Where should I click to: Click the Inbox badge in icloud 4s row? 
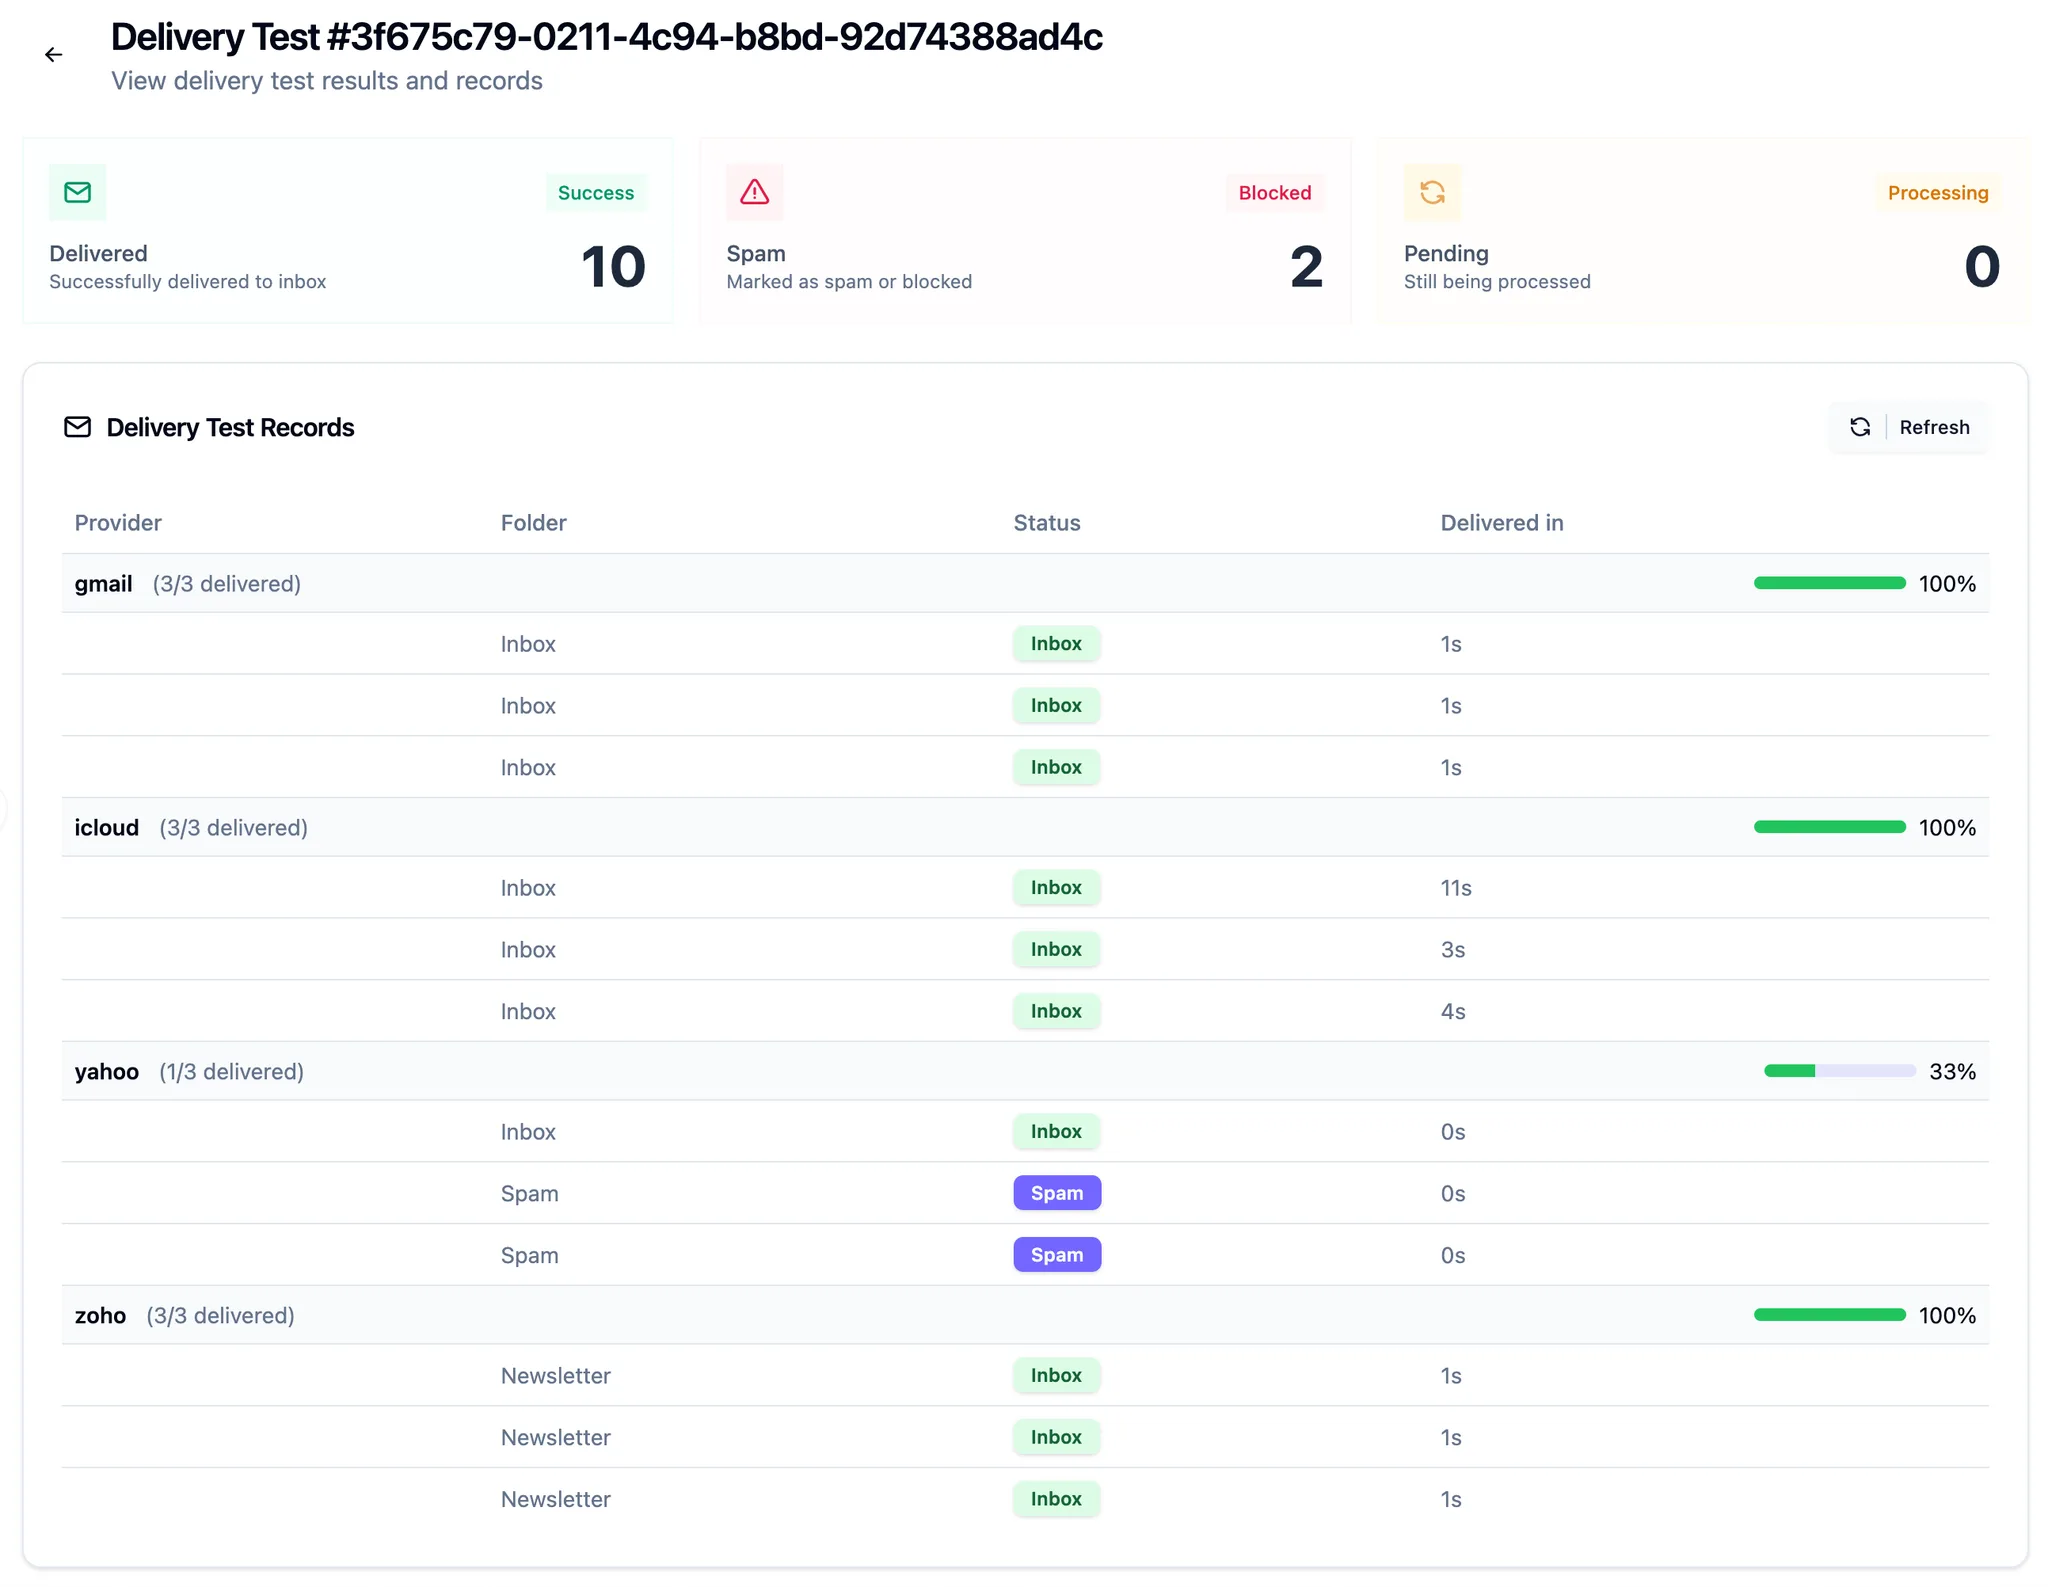click(1056, 1012)
